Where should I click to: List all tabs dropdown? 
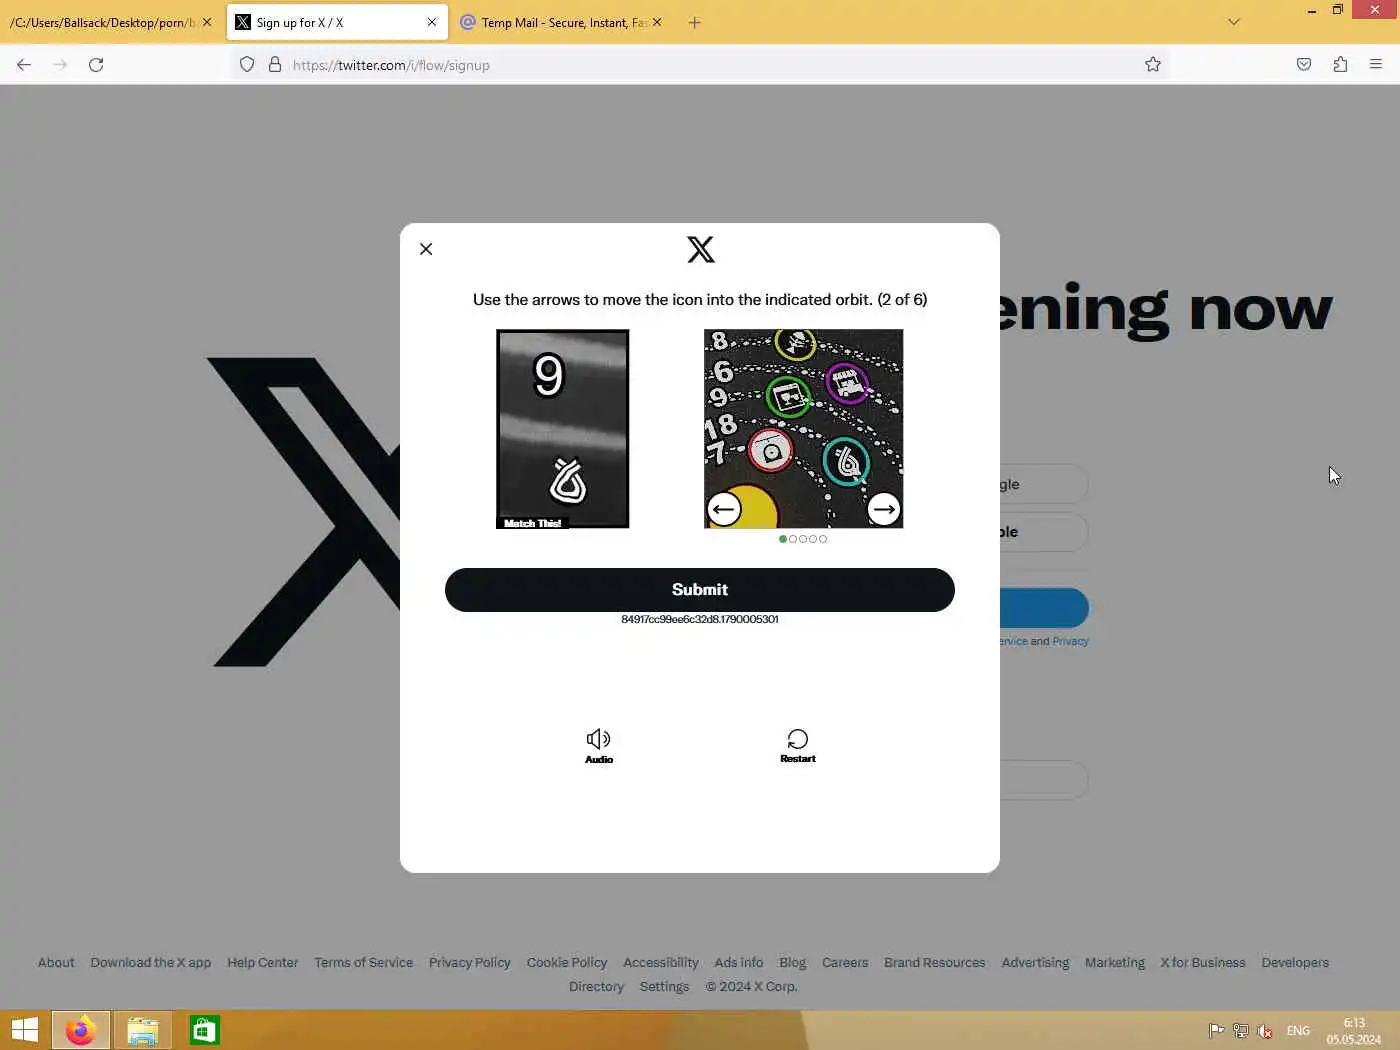[1234, 22]
